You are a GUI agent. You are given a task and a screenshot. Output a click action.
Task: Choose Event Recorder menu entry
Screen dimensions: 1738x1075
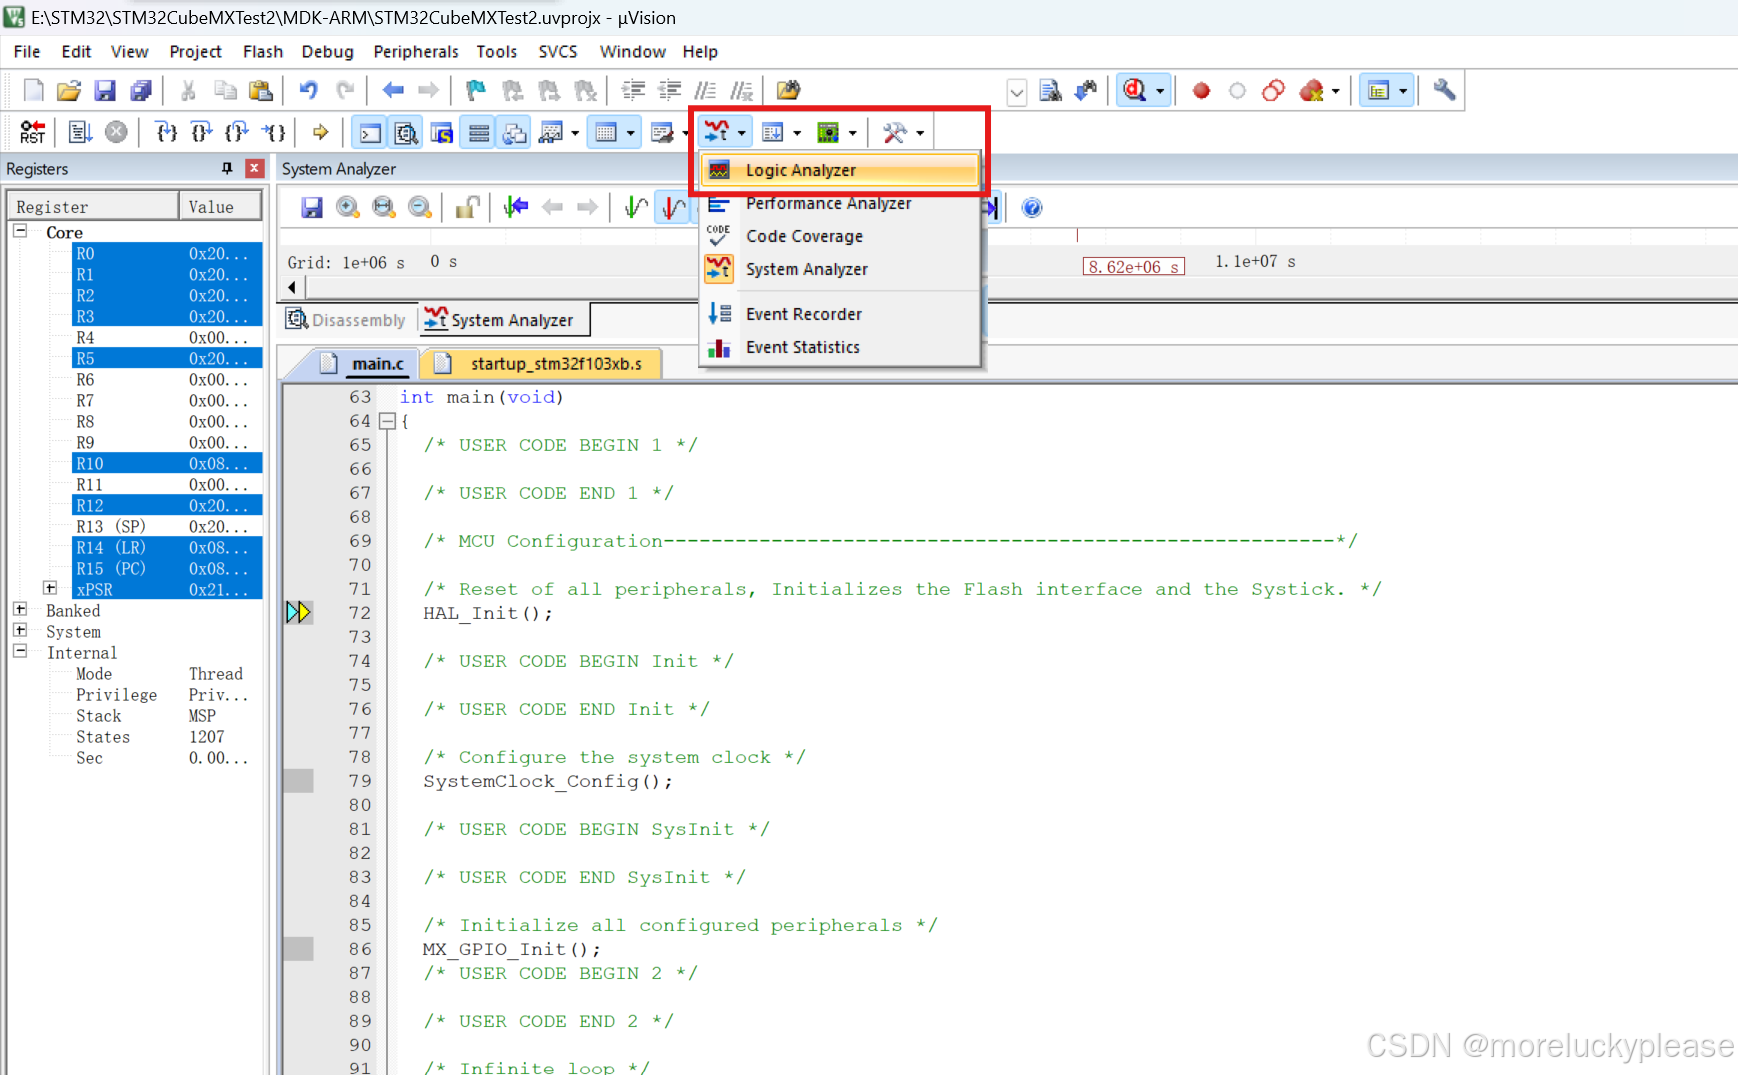tap(839, 314)
